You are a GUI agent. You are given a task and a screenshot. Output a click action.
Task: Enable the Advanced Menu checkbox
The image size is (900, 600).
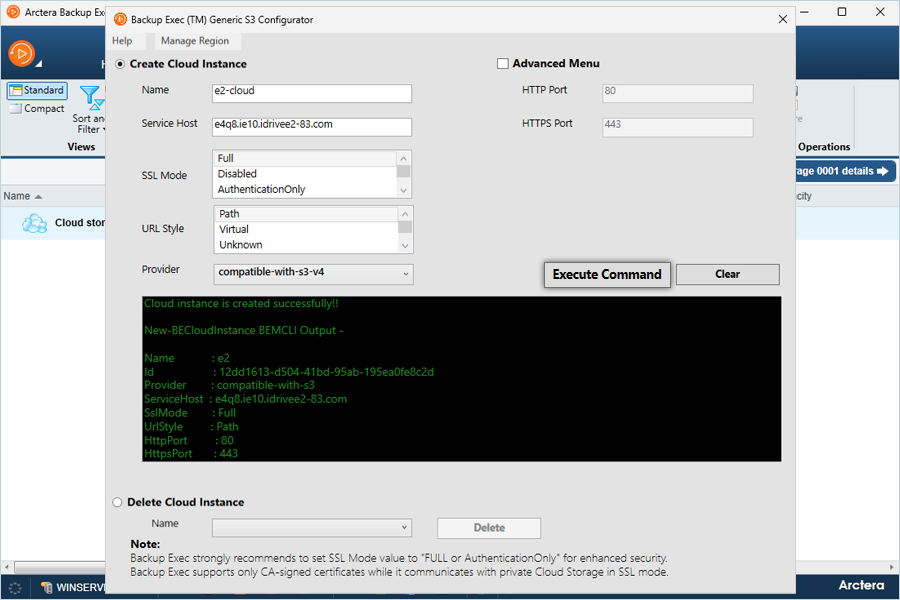pyautogui.click(x=503, y=64)
